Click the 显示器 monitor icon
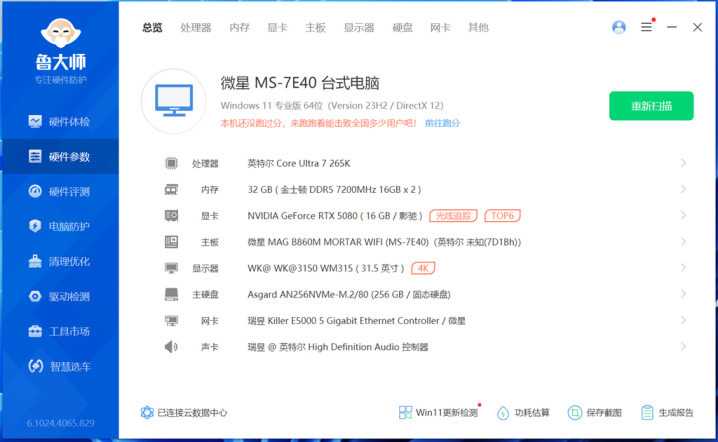Viewport: 718px width, 442px height. click(171, 268)
